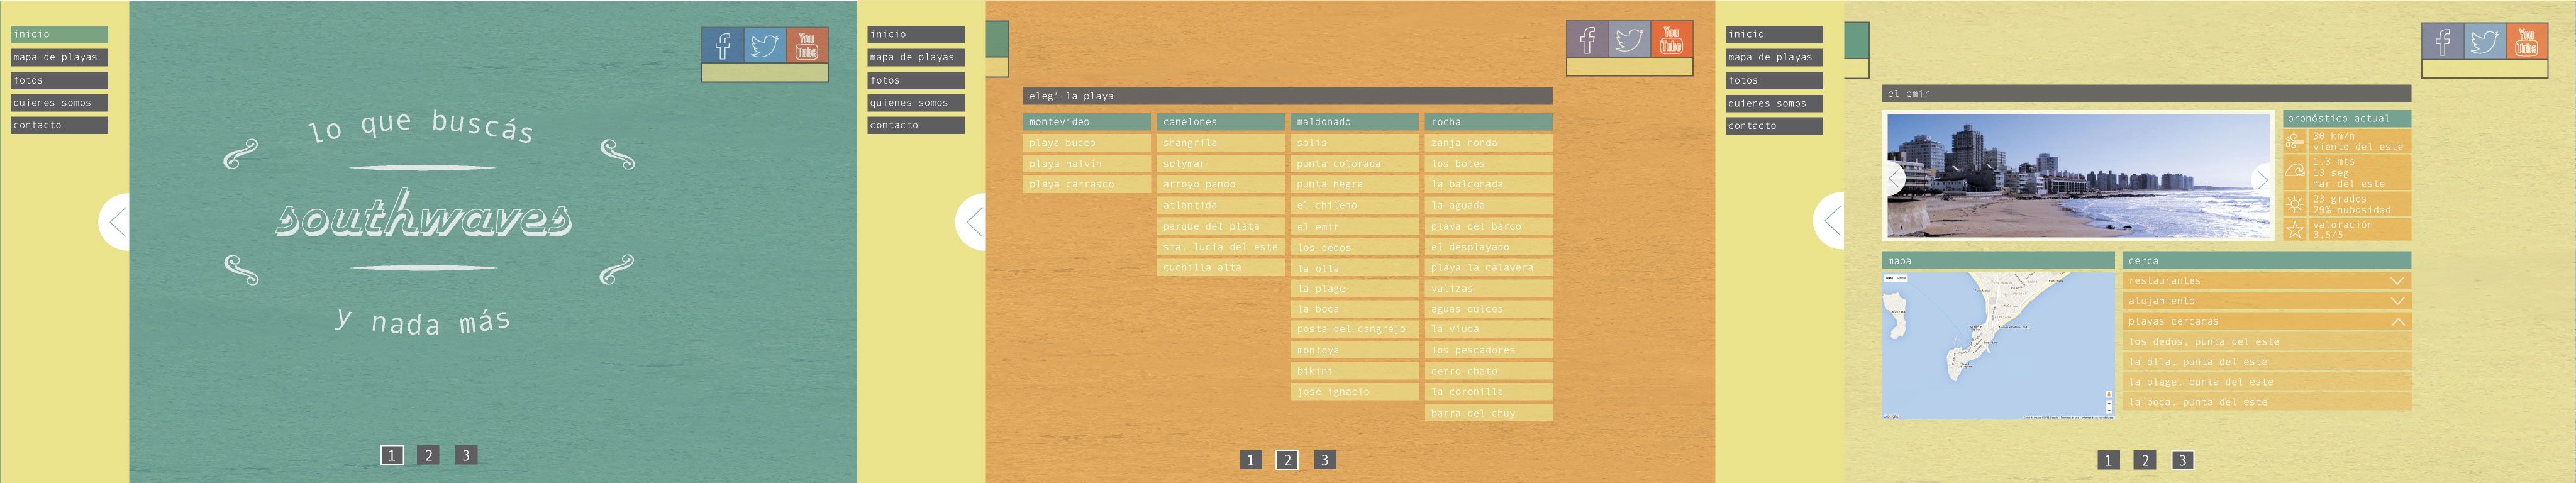
Task: Go to page 2 on the teal home screen
Action: click(x=428, y=455)
